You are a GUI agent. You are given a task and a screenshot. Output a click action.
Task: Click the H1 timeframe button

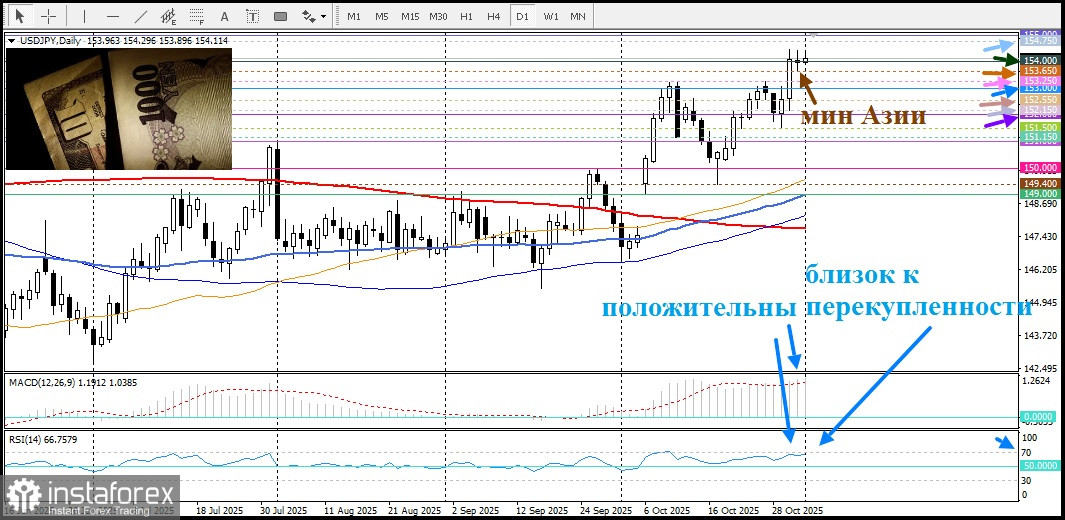(466, 16)
